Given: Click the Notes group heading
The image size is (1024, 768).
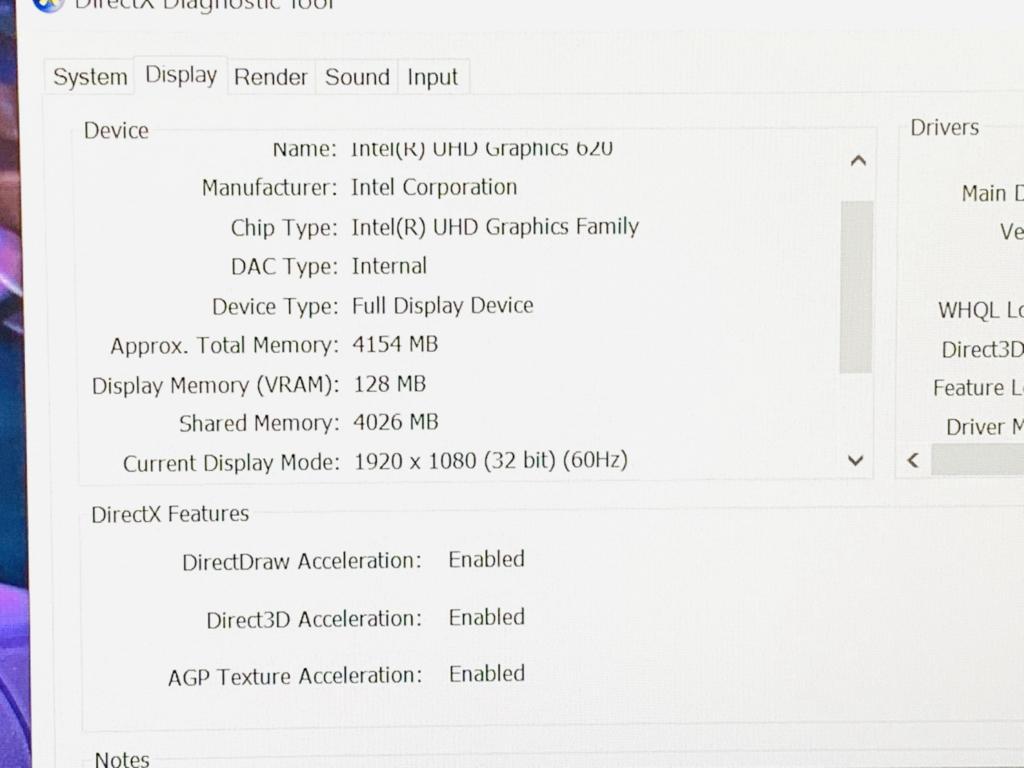Looking at the screenshot, I should pos(122,760).
